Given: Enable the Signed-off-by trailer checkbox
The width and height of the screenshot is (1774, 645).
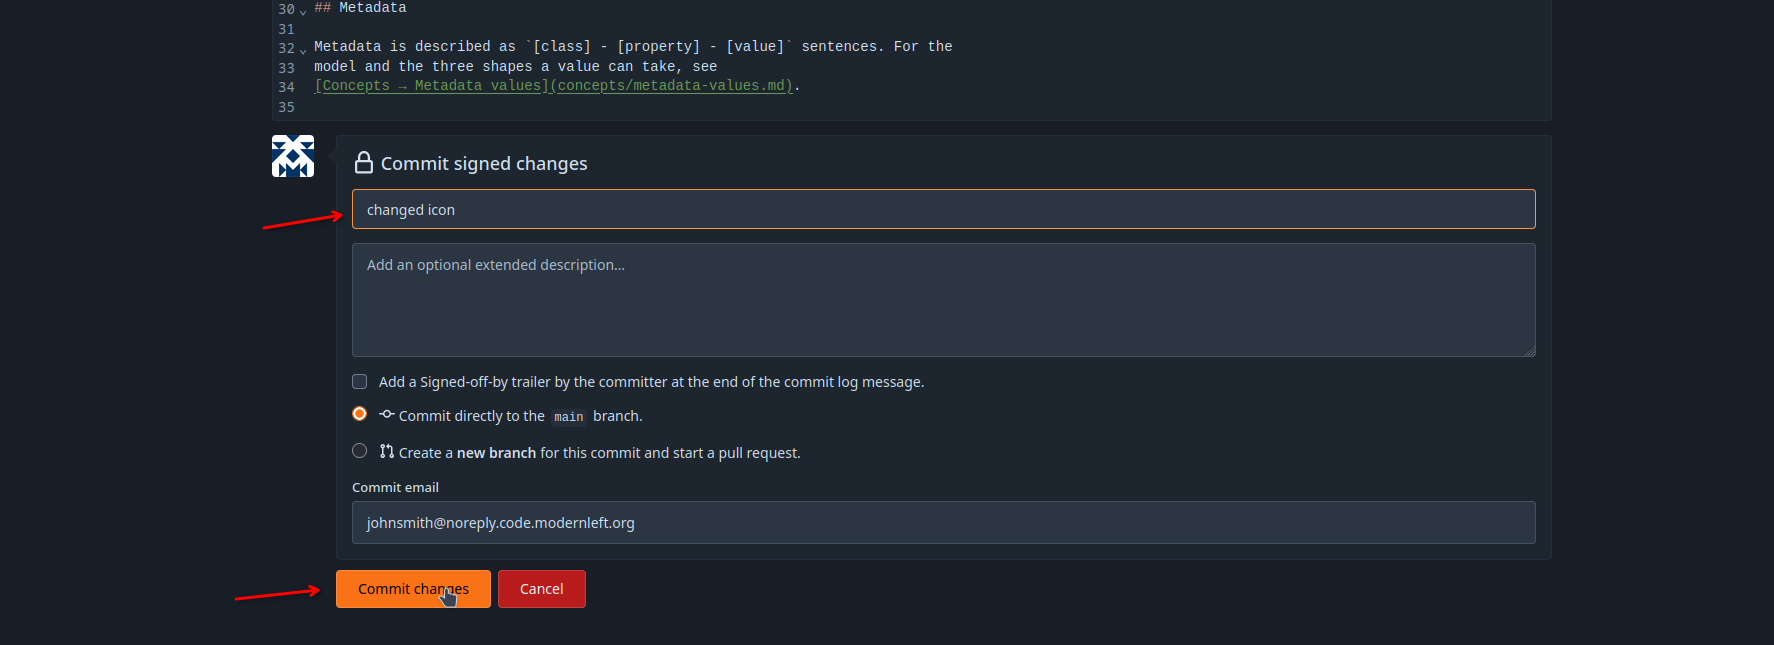Looking at the screenshot, I should pos(360,381).
